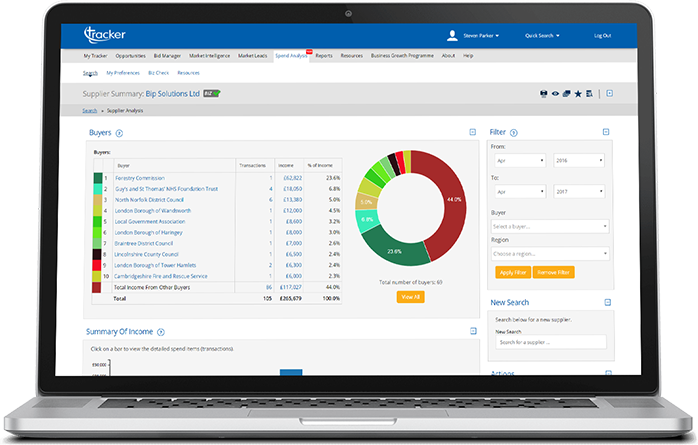
Task: Click the Search sub-navigation link
Action: tap(90, 73)
